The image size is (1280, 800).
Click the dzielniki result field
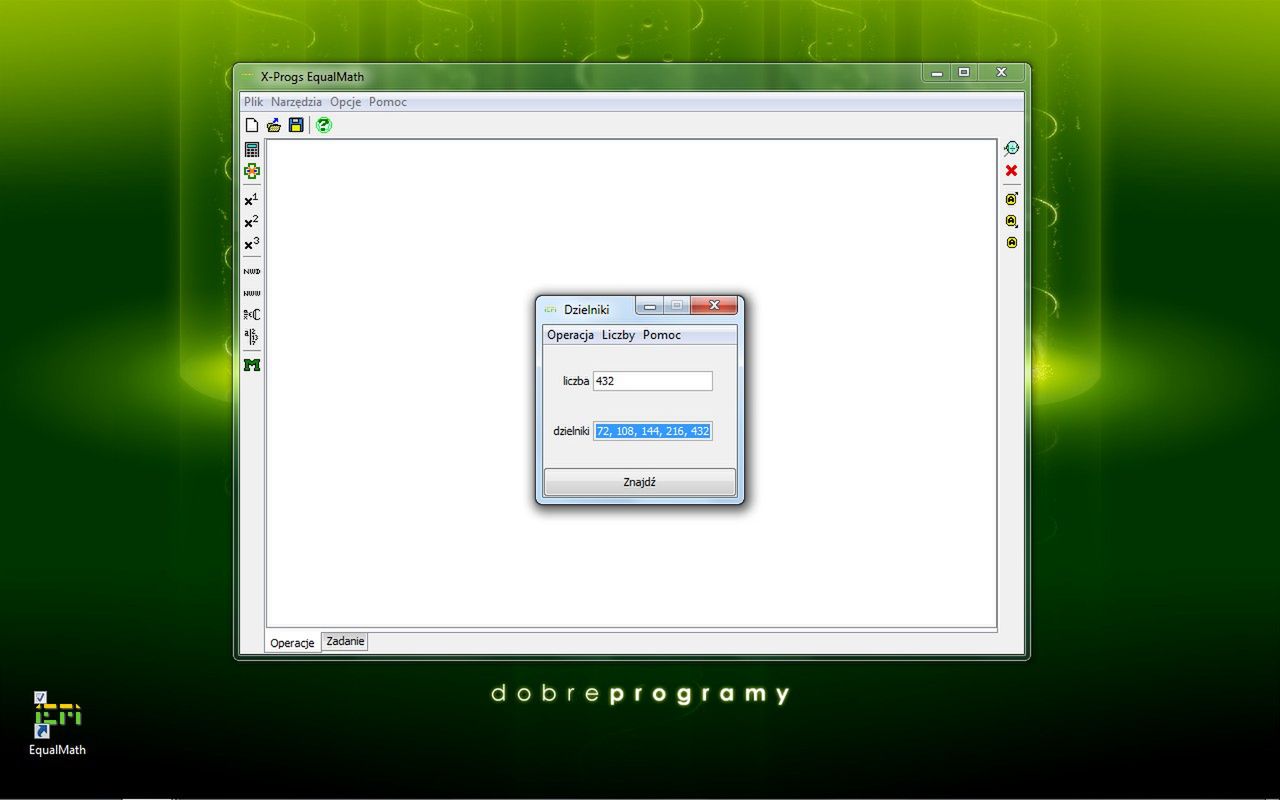point(653,431)
